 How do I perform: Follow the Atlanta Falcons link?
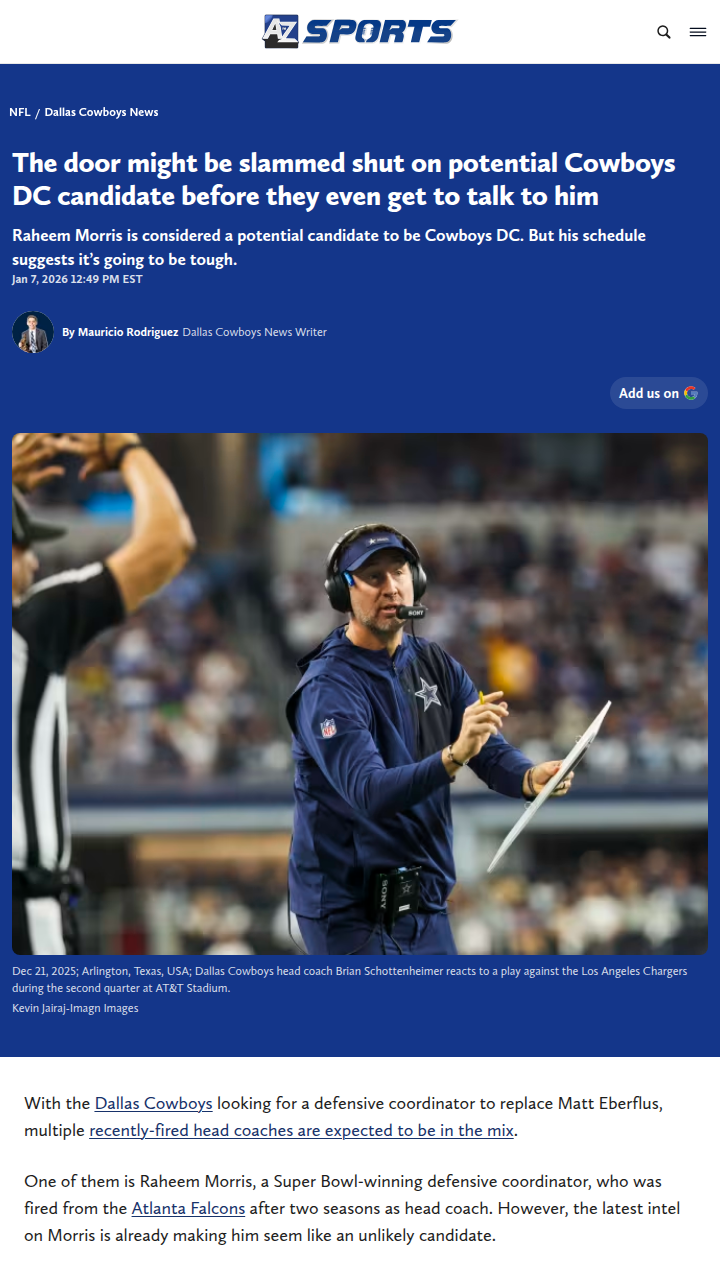coord(188,1209)
